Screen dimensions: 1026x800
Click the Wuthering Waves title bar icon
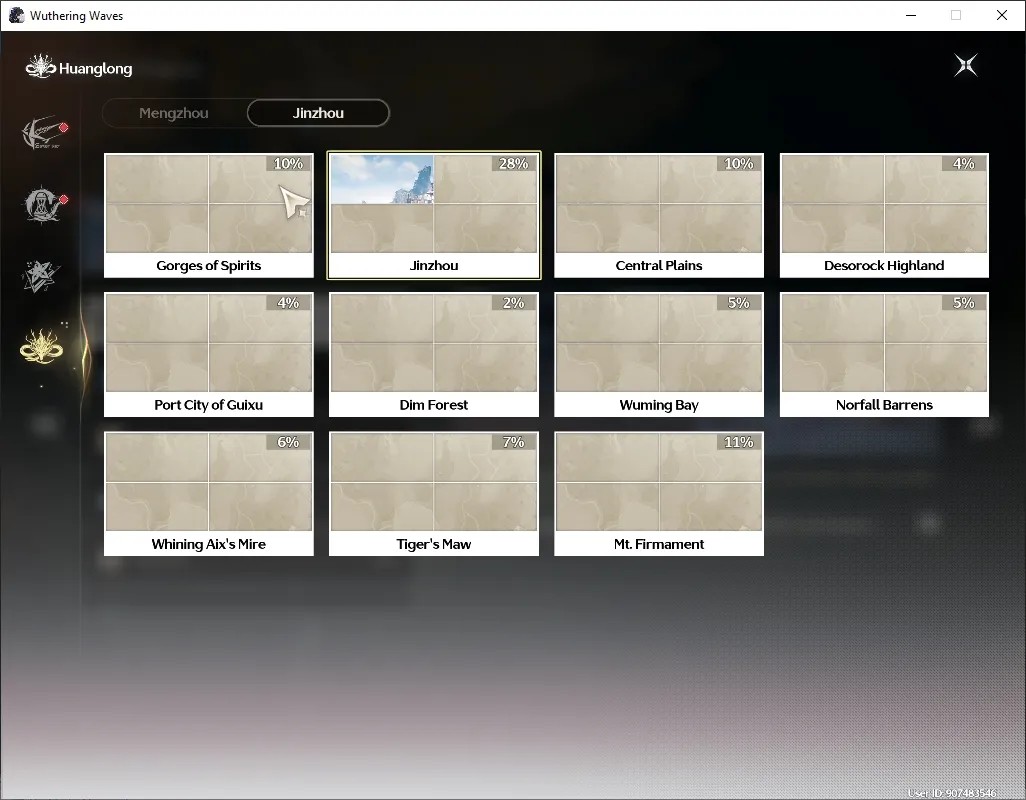16,15
